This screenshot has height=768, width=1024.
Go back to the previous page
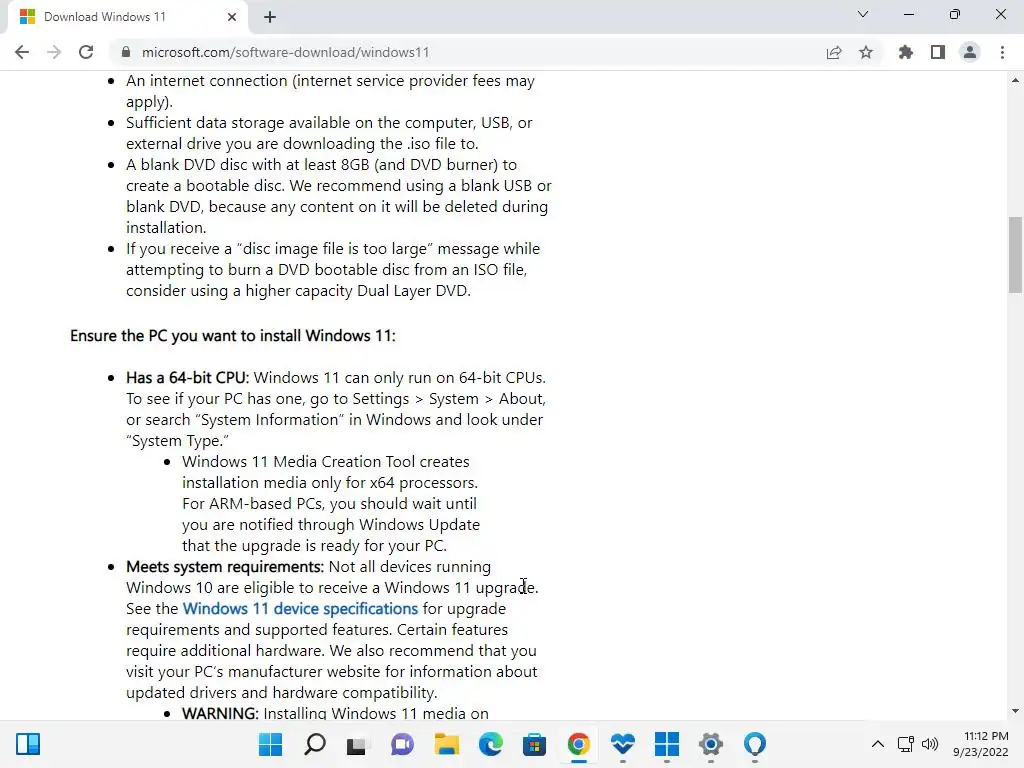pyautogui.click(x=22, y=52)
